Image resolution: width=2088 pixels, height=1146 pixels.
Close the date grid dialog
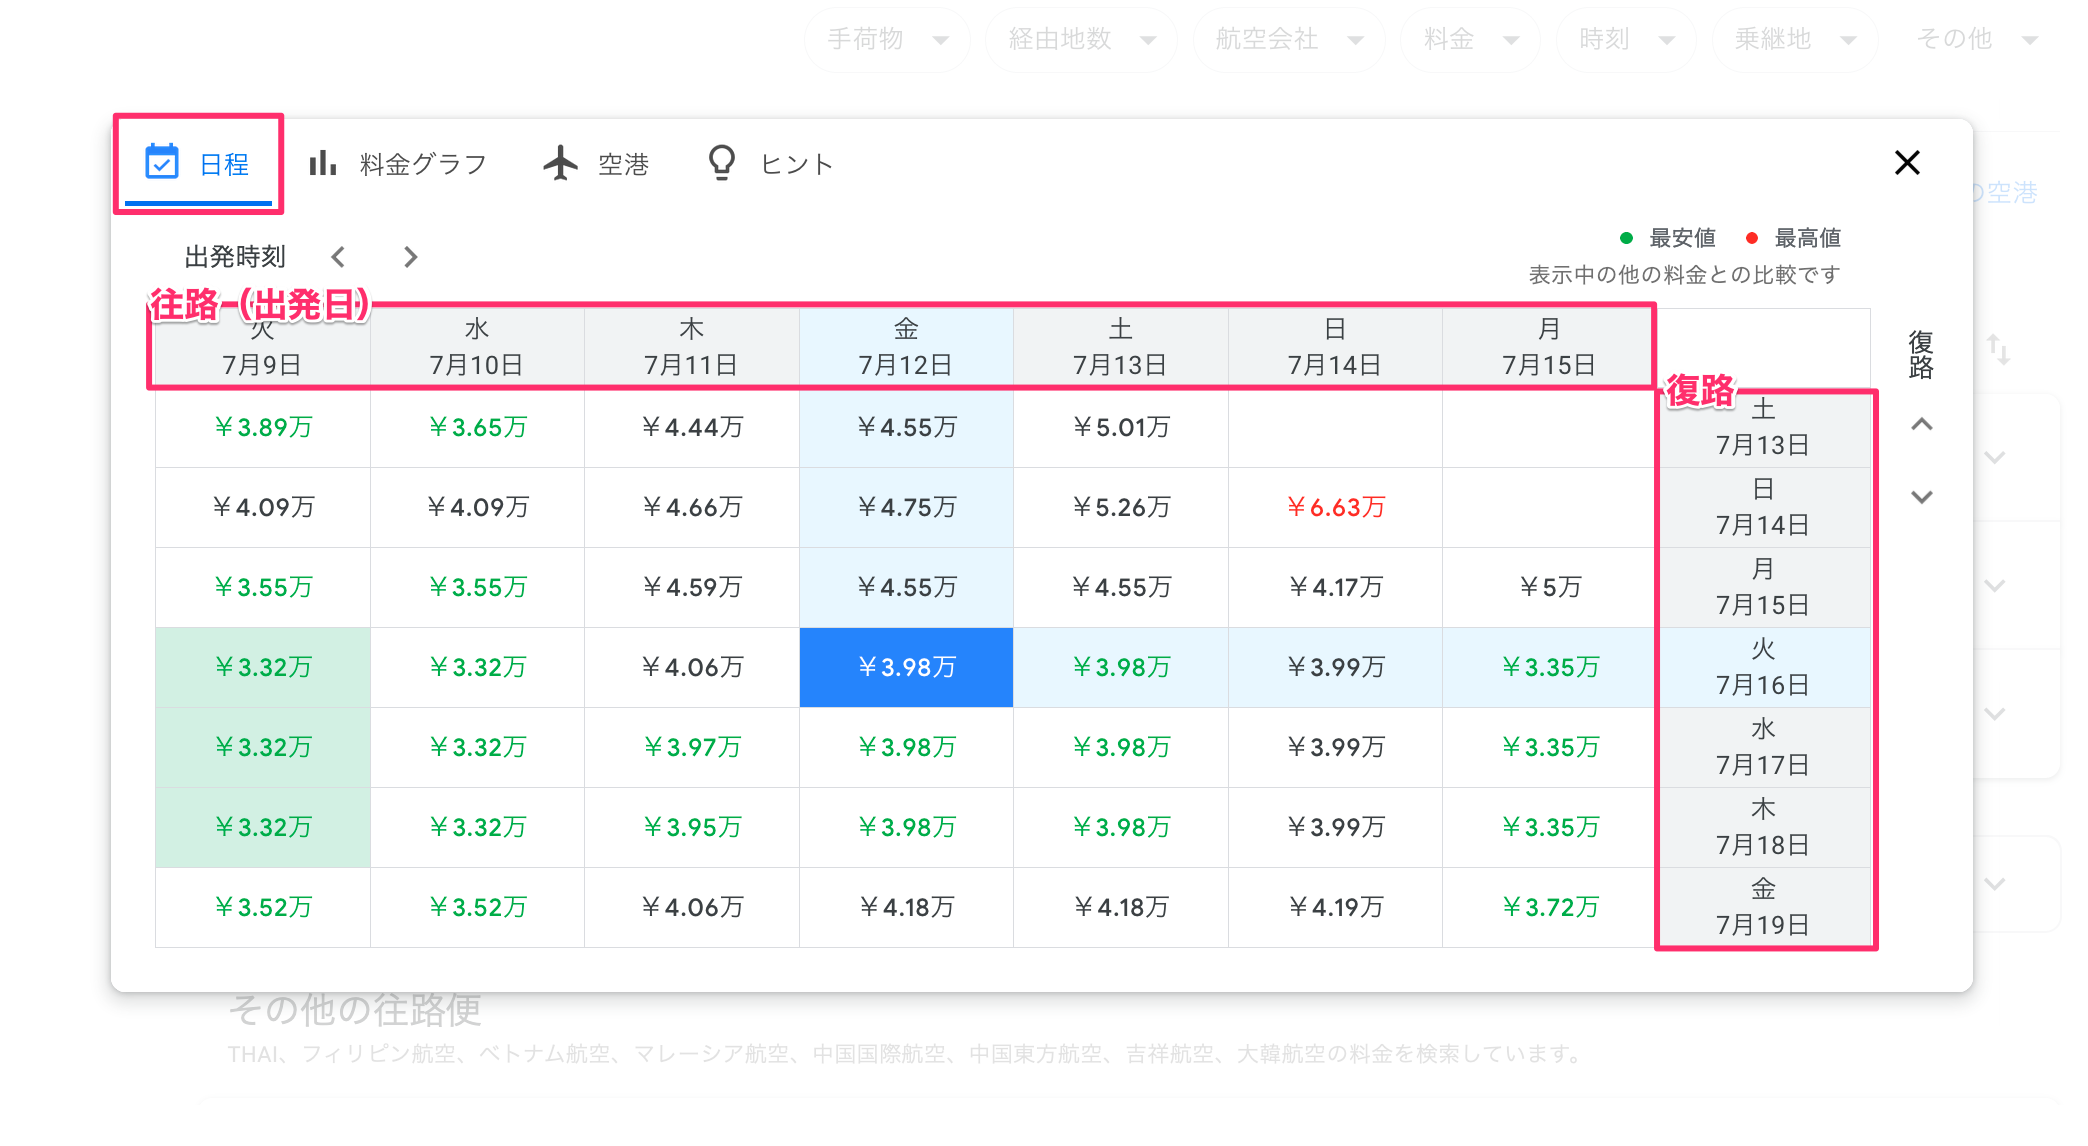(x=1907, y=162)
